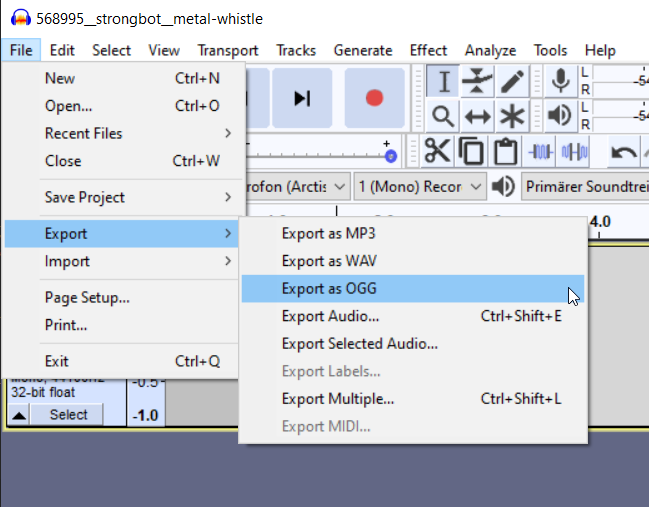
Task: Activate the Zoom magnifier tool
Action: point(444,115)
